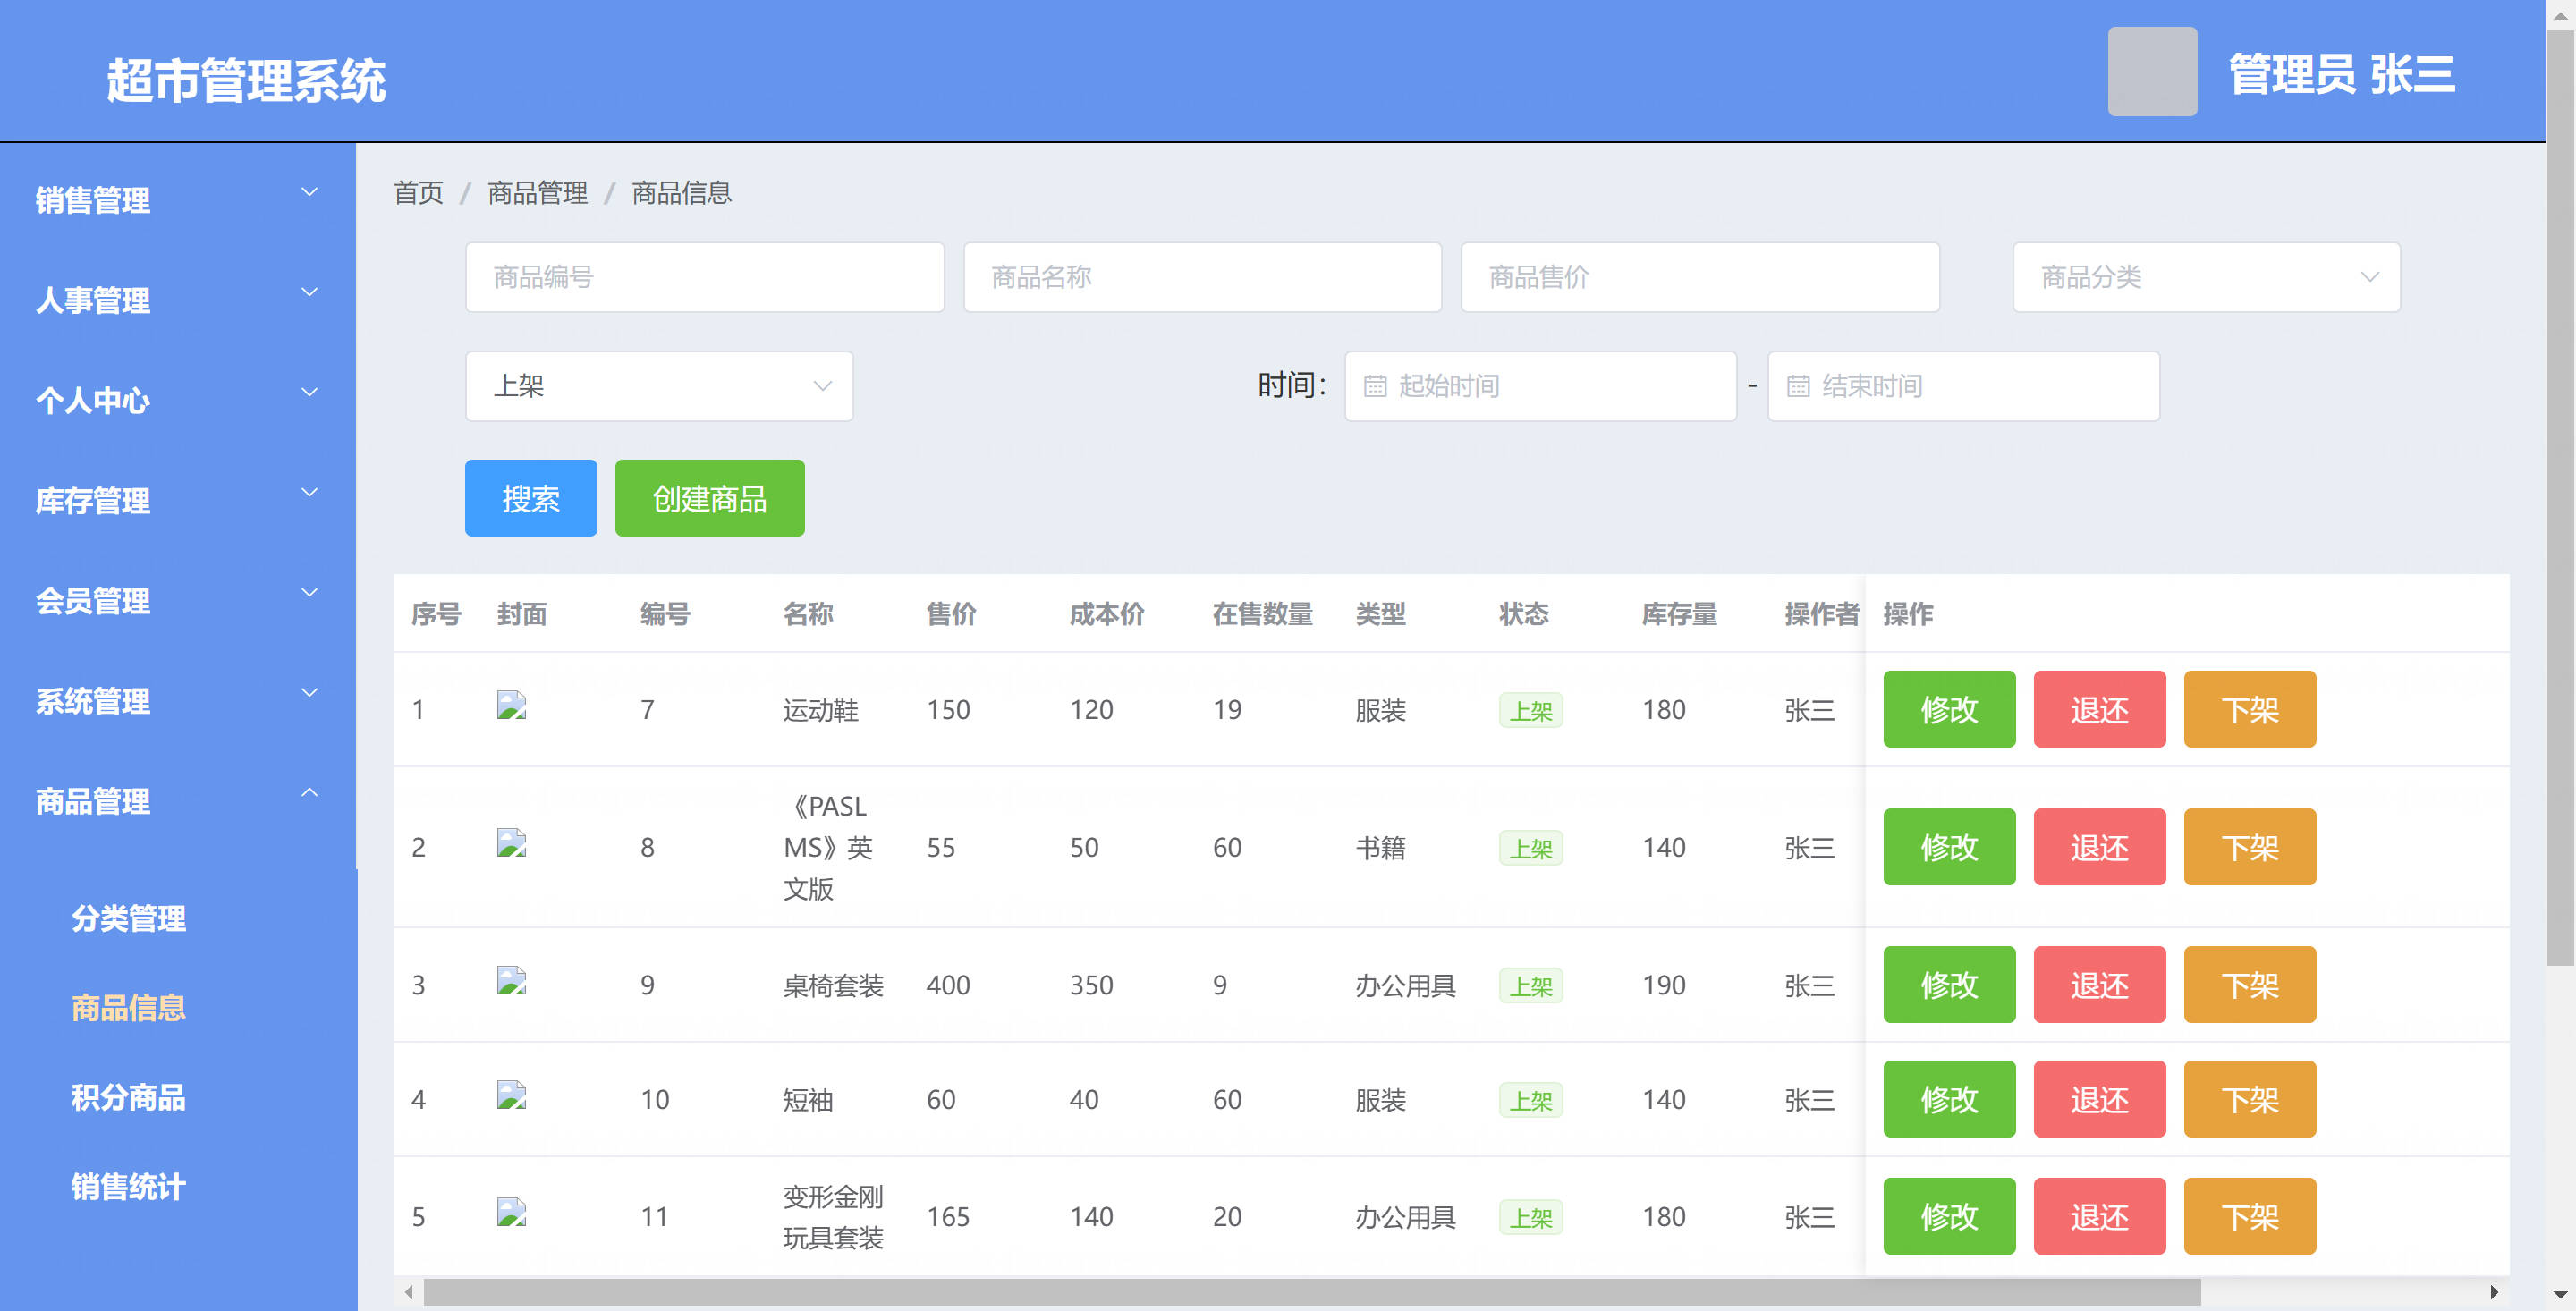Click cover image of 桌椅套装 product

point(511,981)
